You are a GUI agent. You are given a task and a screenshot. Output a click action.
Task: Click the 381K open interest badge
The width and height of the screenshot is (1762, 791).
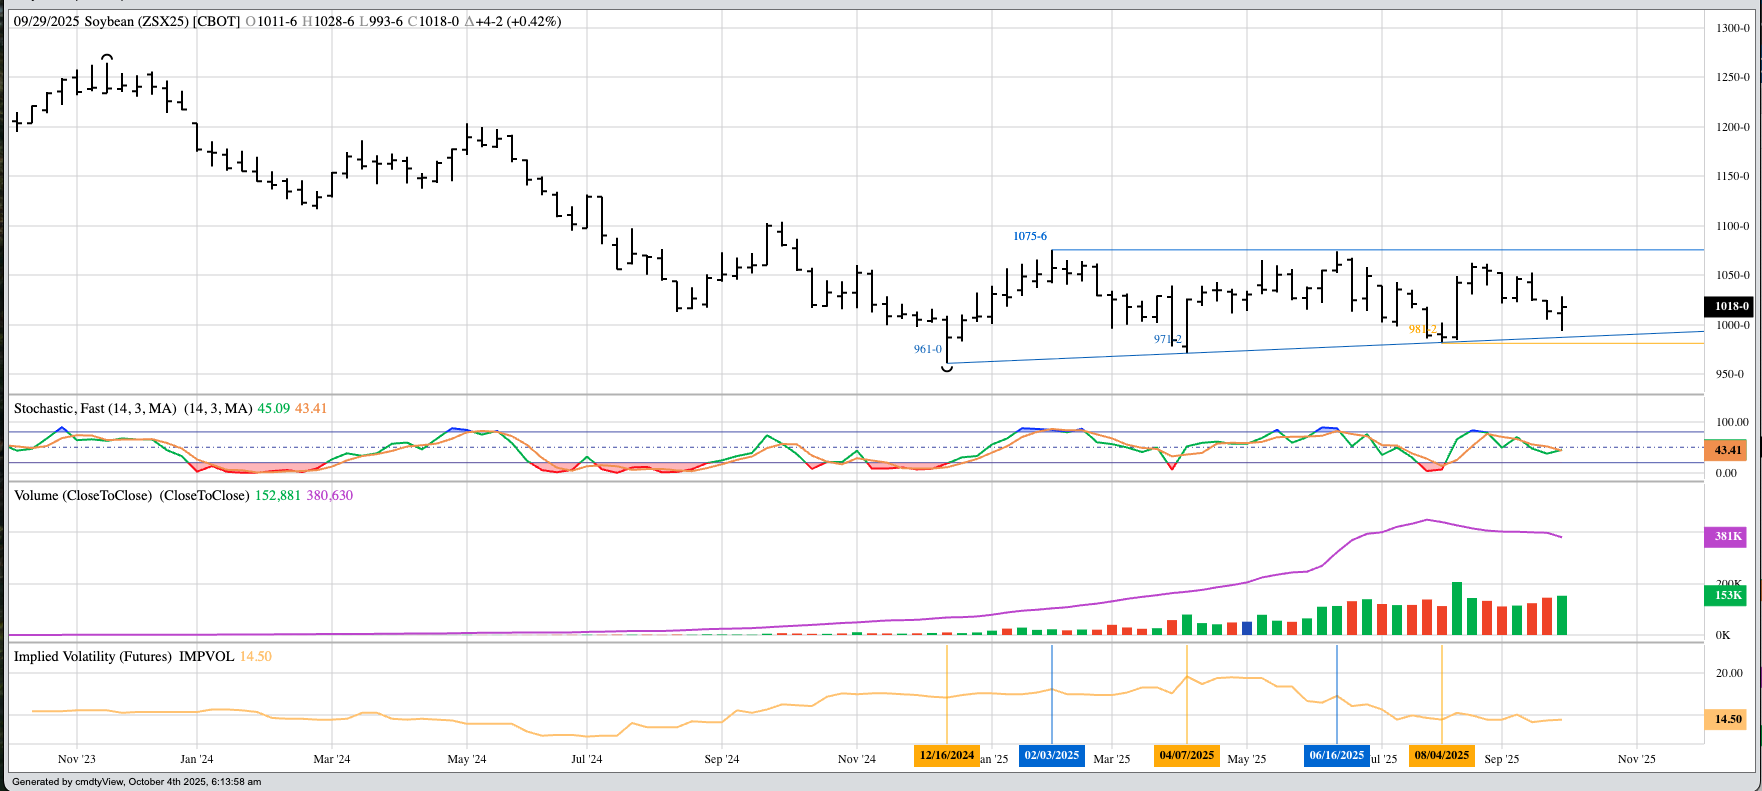point(1728,537)
